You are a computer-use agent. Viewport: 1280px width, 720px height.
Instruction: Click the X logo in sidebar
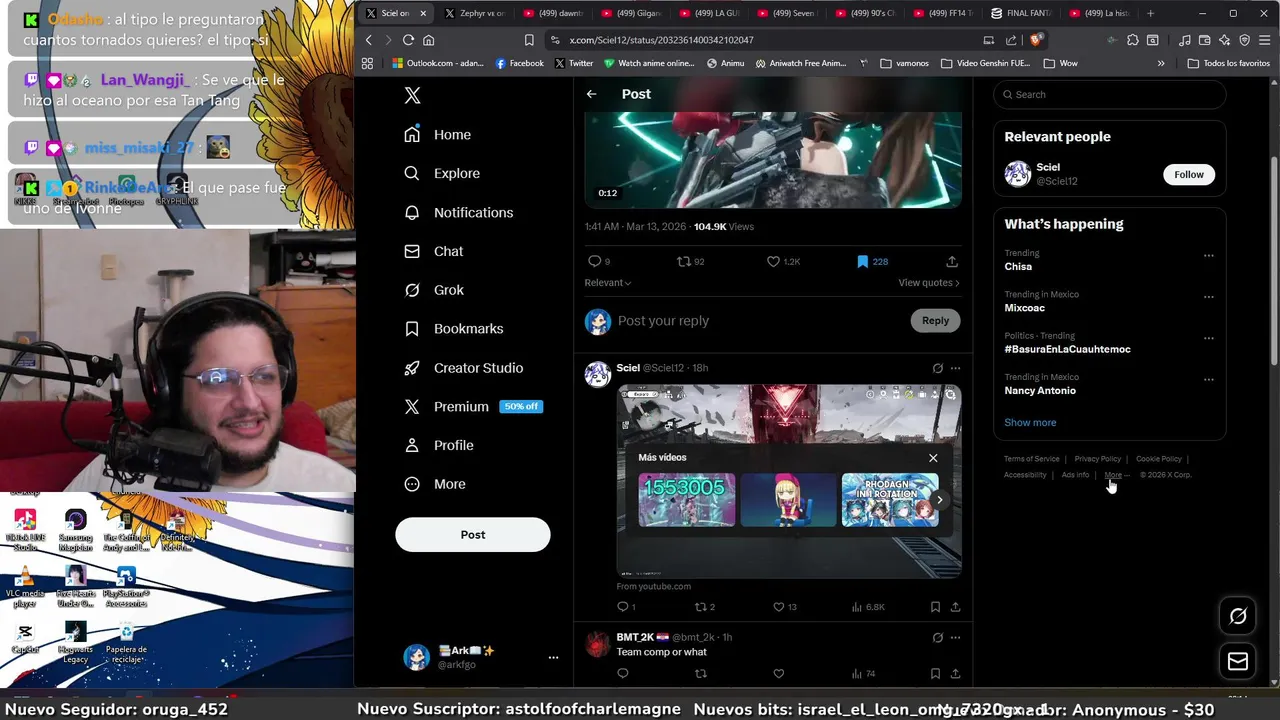click(412, 95)
